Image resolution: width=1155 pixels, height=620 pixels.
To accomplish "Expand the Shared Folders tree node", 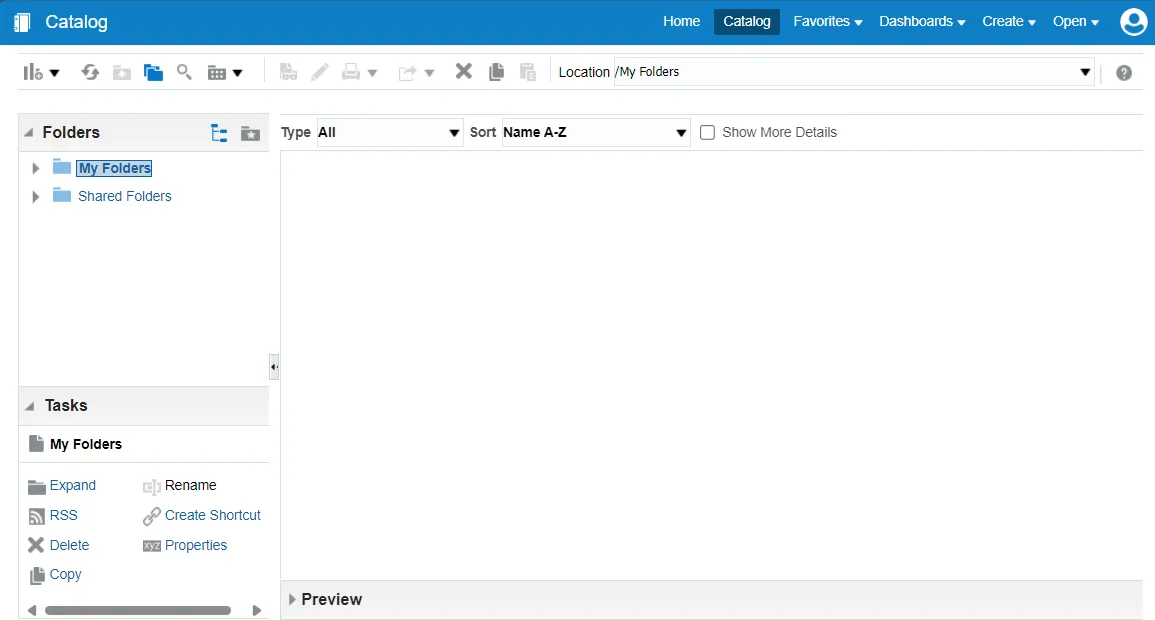I will point(36,197).
